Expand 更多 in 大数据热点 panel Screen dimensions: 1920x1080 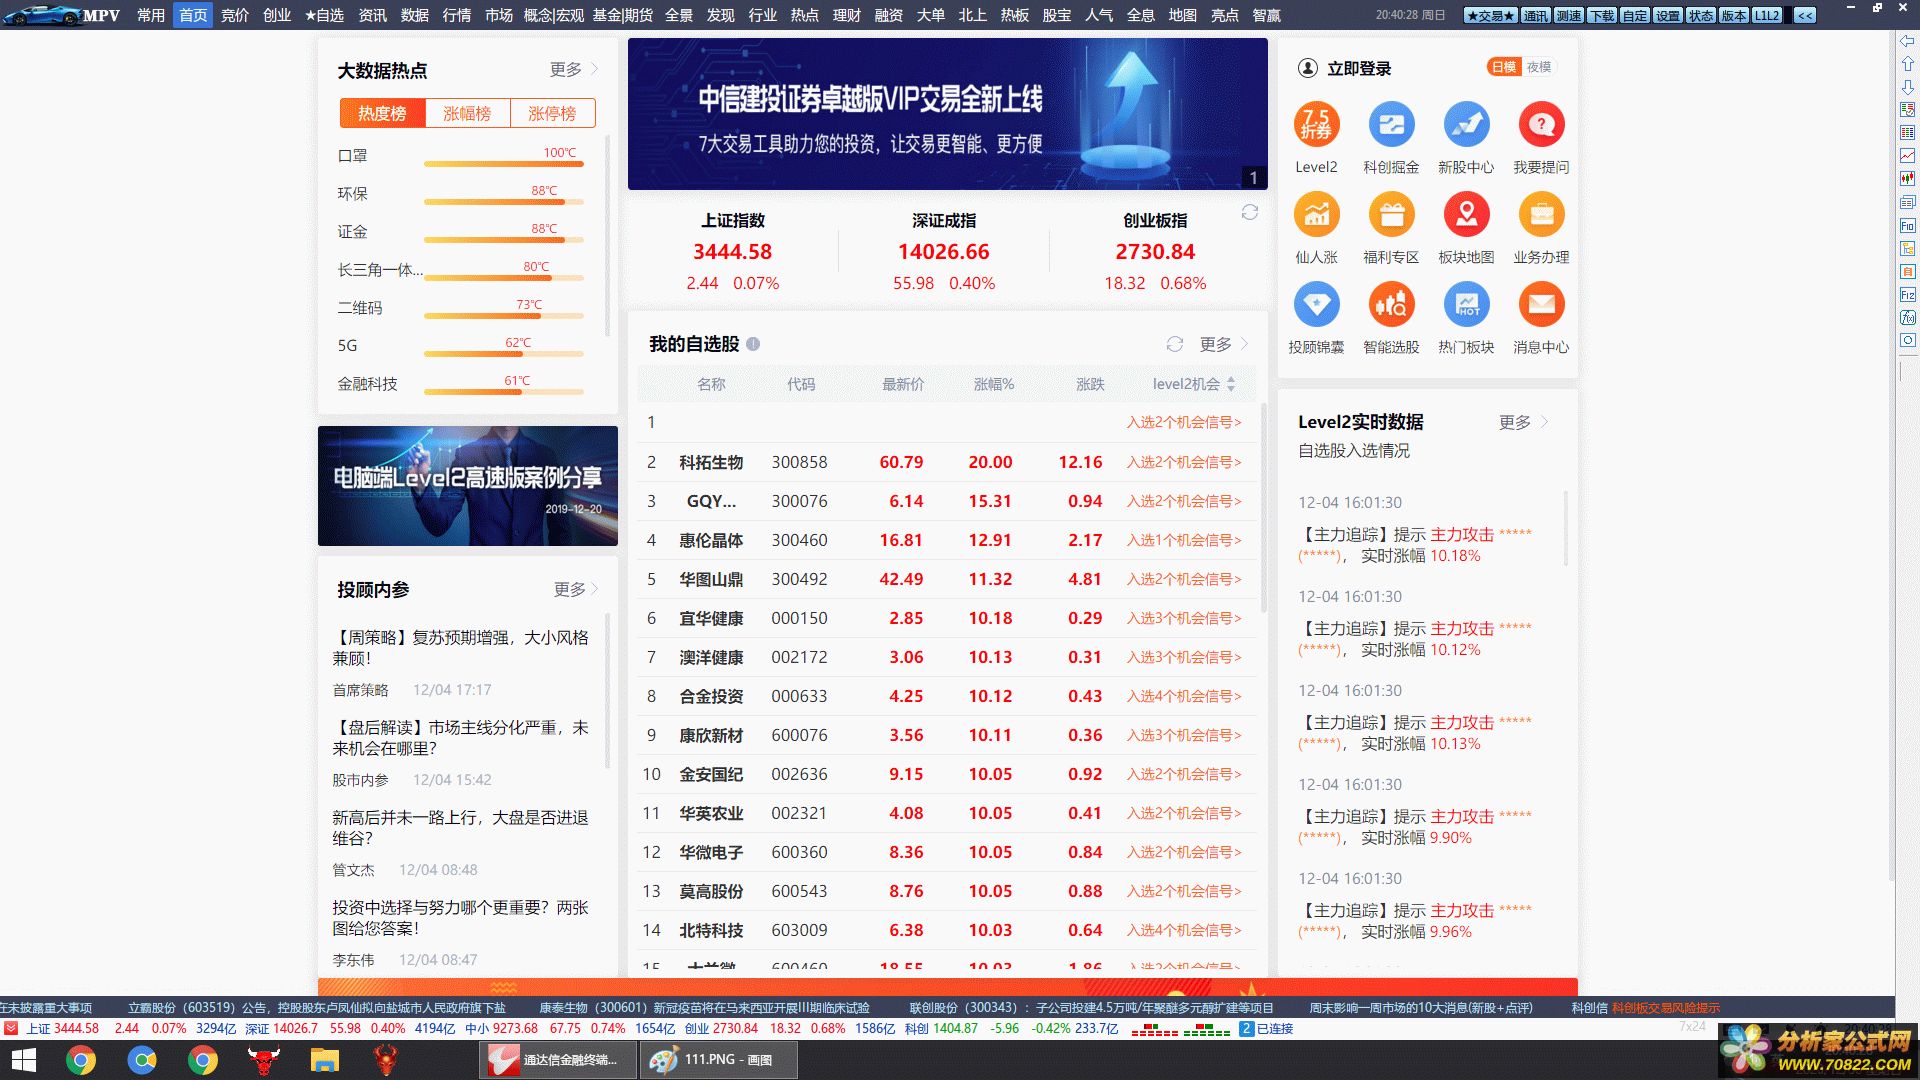tap(573, 69)
